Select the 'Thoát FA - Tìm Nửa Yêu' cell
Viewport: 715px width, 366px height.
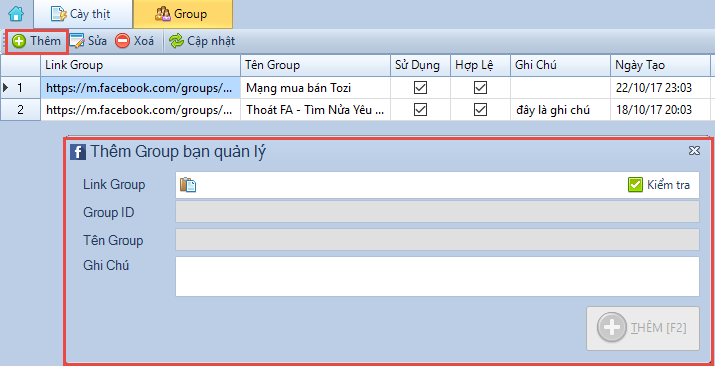[315, 110]
